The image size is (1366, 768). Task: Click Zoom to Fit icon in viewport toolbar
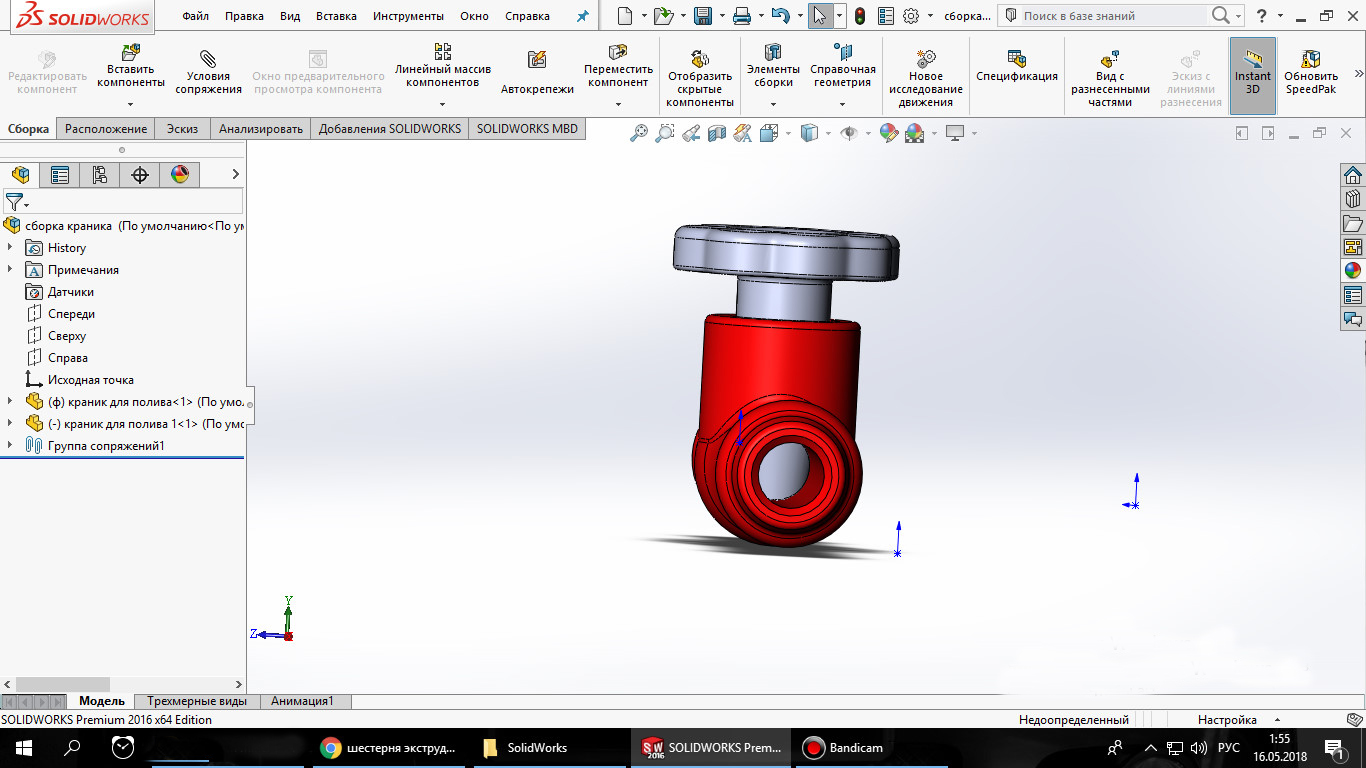coord(638,132)
